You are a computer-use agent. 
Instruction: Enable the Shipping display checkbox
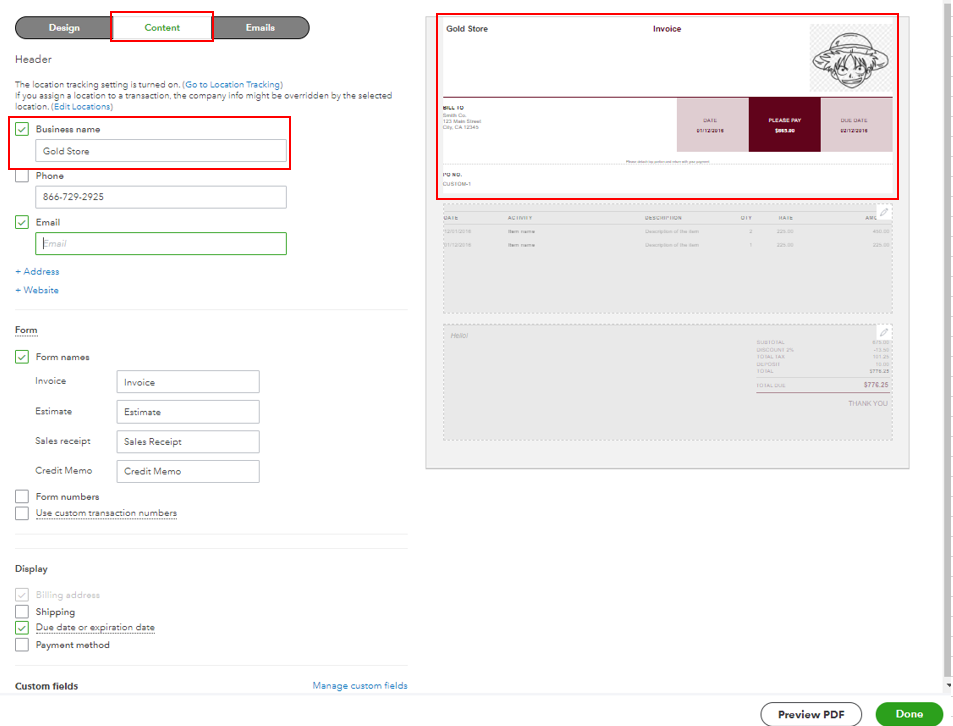[x=22, y=611]
